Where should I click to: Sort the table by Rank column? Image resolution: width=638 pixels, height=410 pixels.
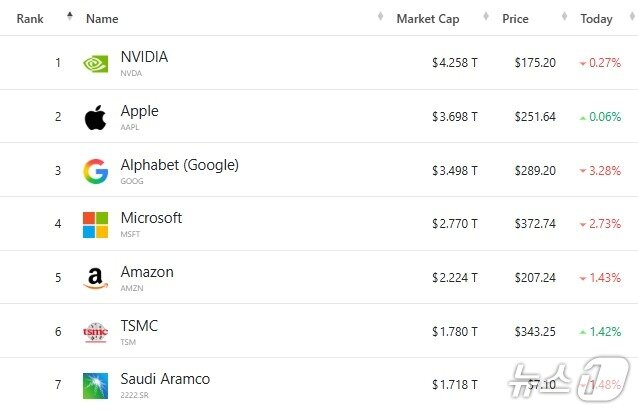coord(30,19)
